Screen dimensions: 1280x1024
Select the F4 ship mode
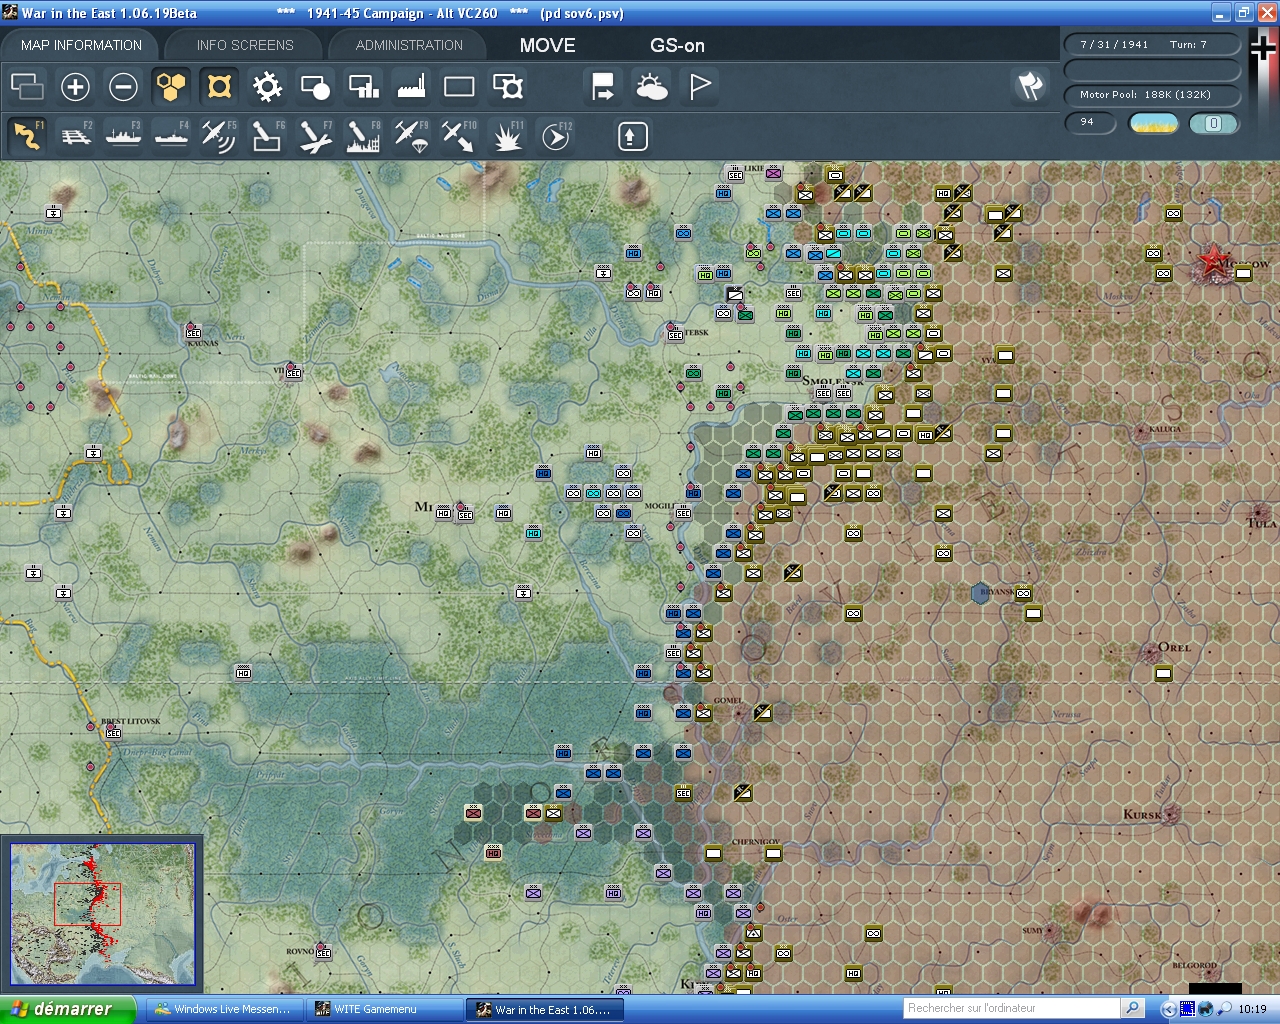(171, 136)
